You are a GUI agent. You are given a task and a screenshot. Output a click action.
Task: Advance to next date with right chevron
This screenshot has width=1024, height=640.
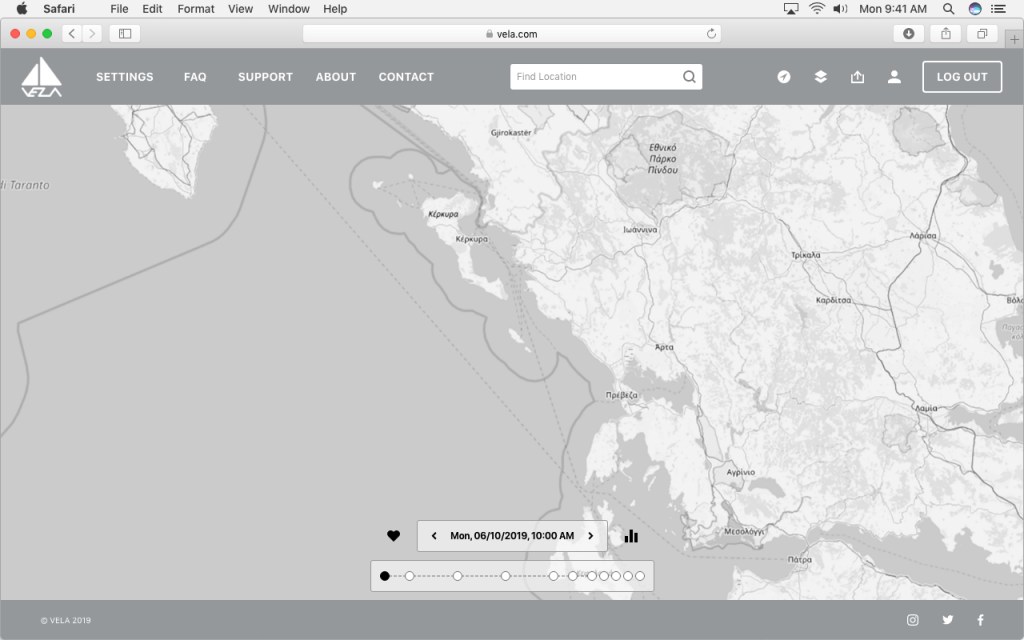590,536
